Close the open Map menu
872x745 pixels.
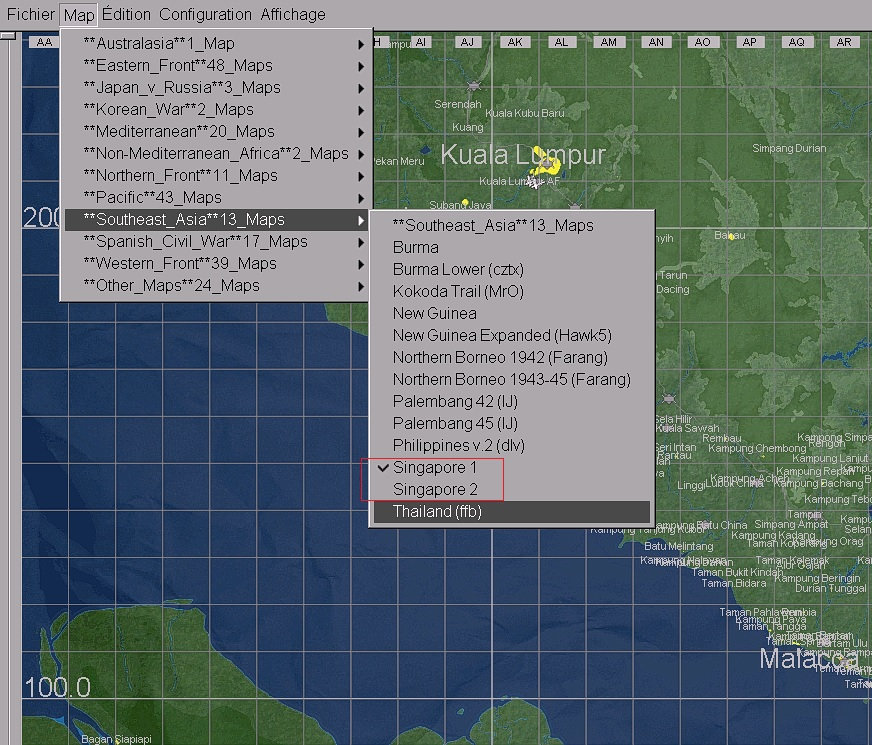click(79, 14)
